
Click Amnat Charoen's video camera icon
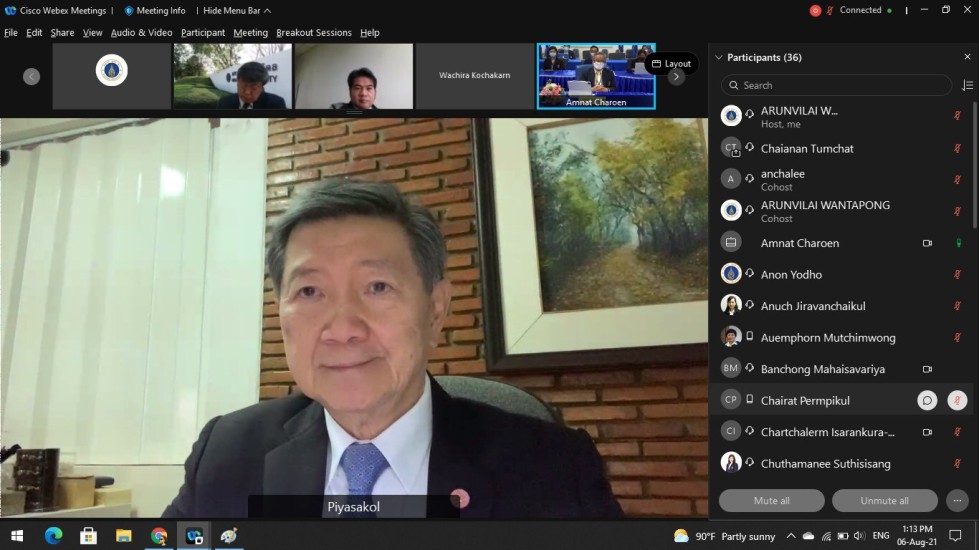pos(927,243)
